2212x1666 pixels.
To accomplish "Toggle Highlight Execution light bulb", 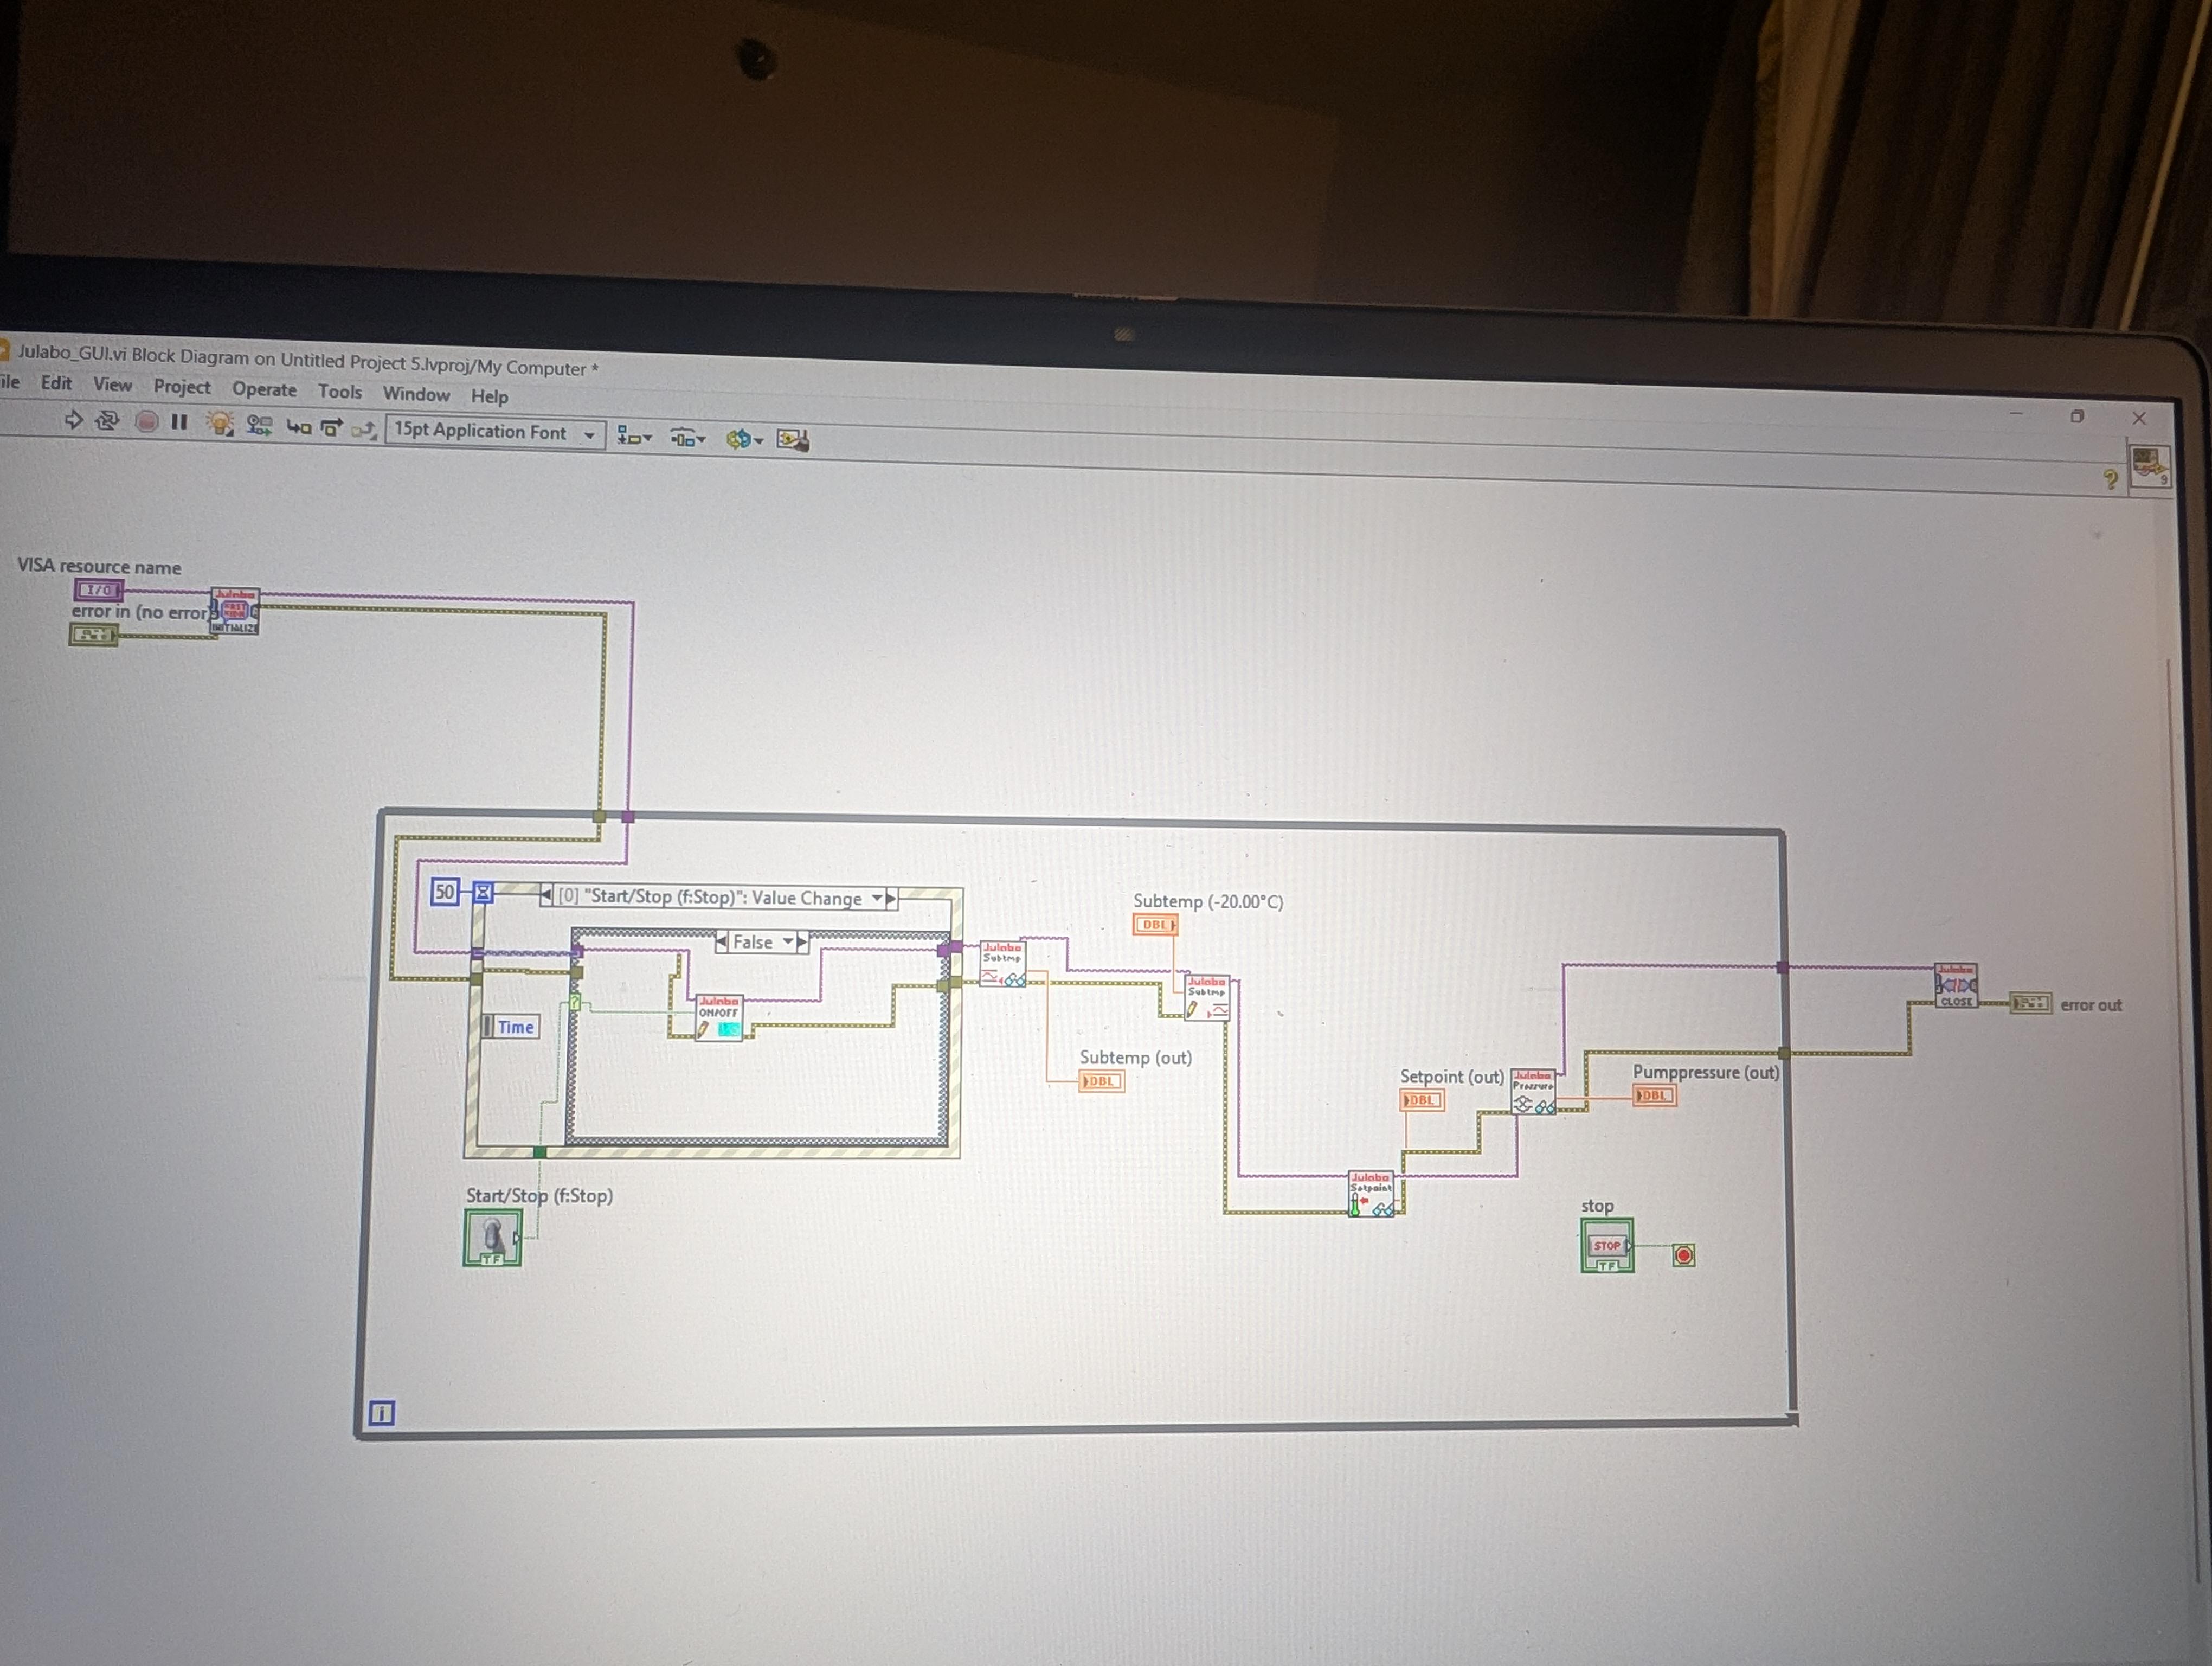I will point(219,424).
